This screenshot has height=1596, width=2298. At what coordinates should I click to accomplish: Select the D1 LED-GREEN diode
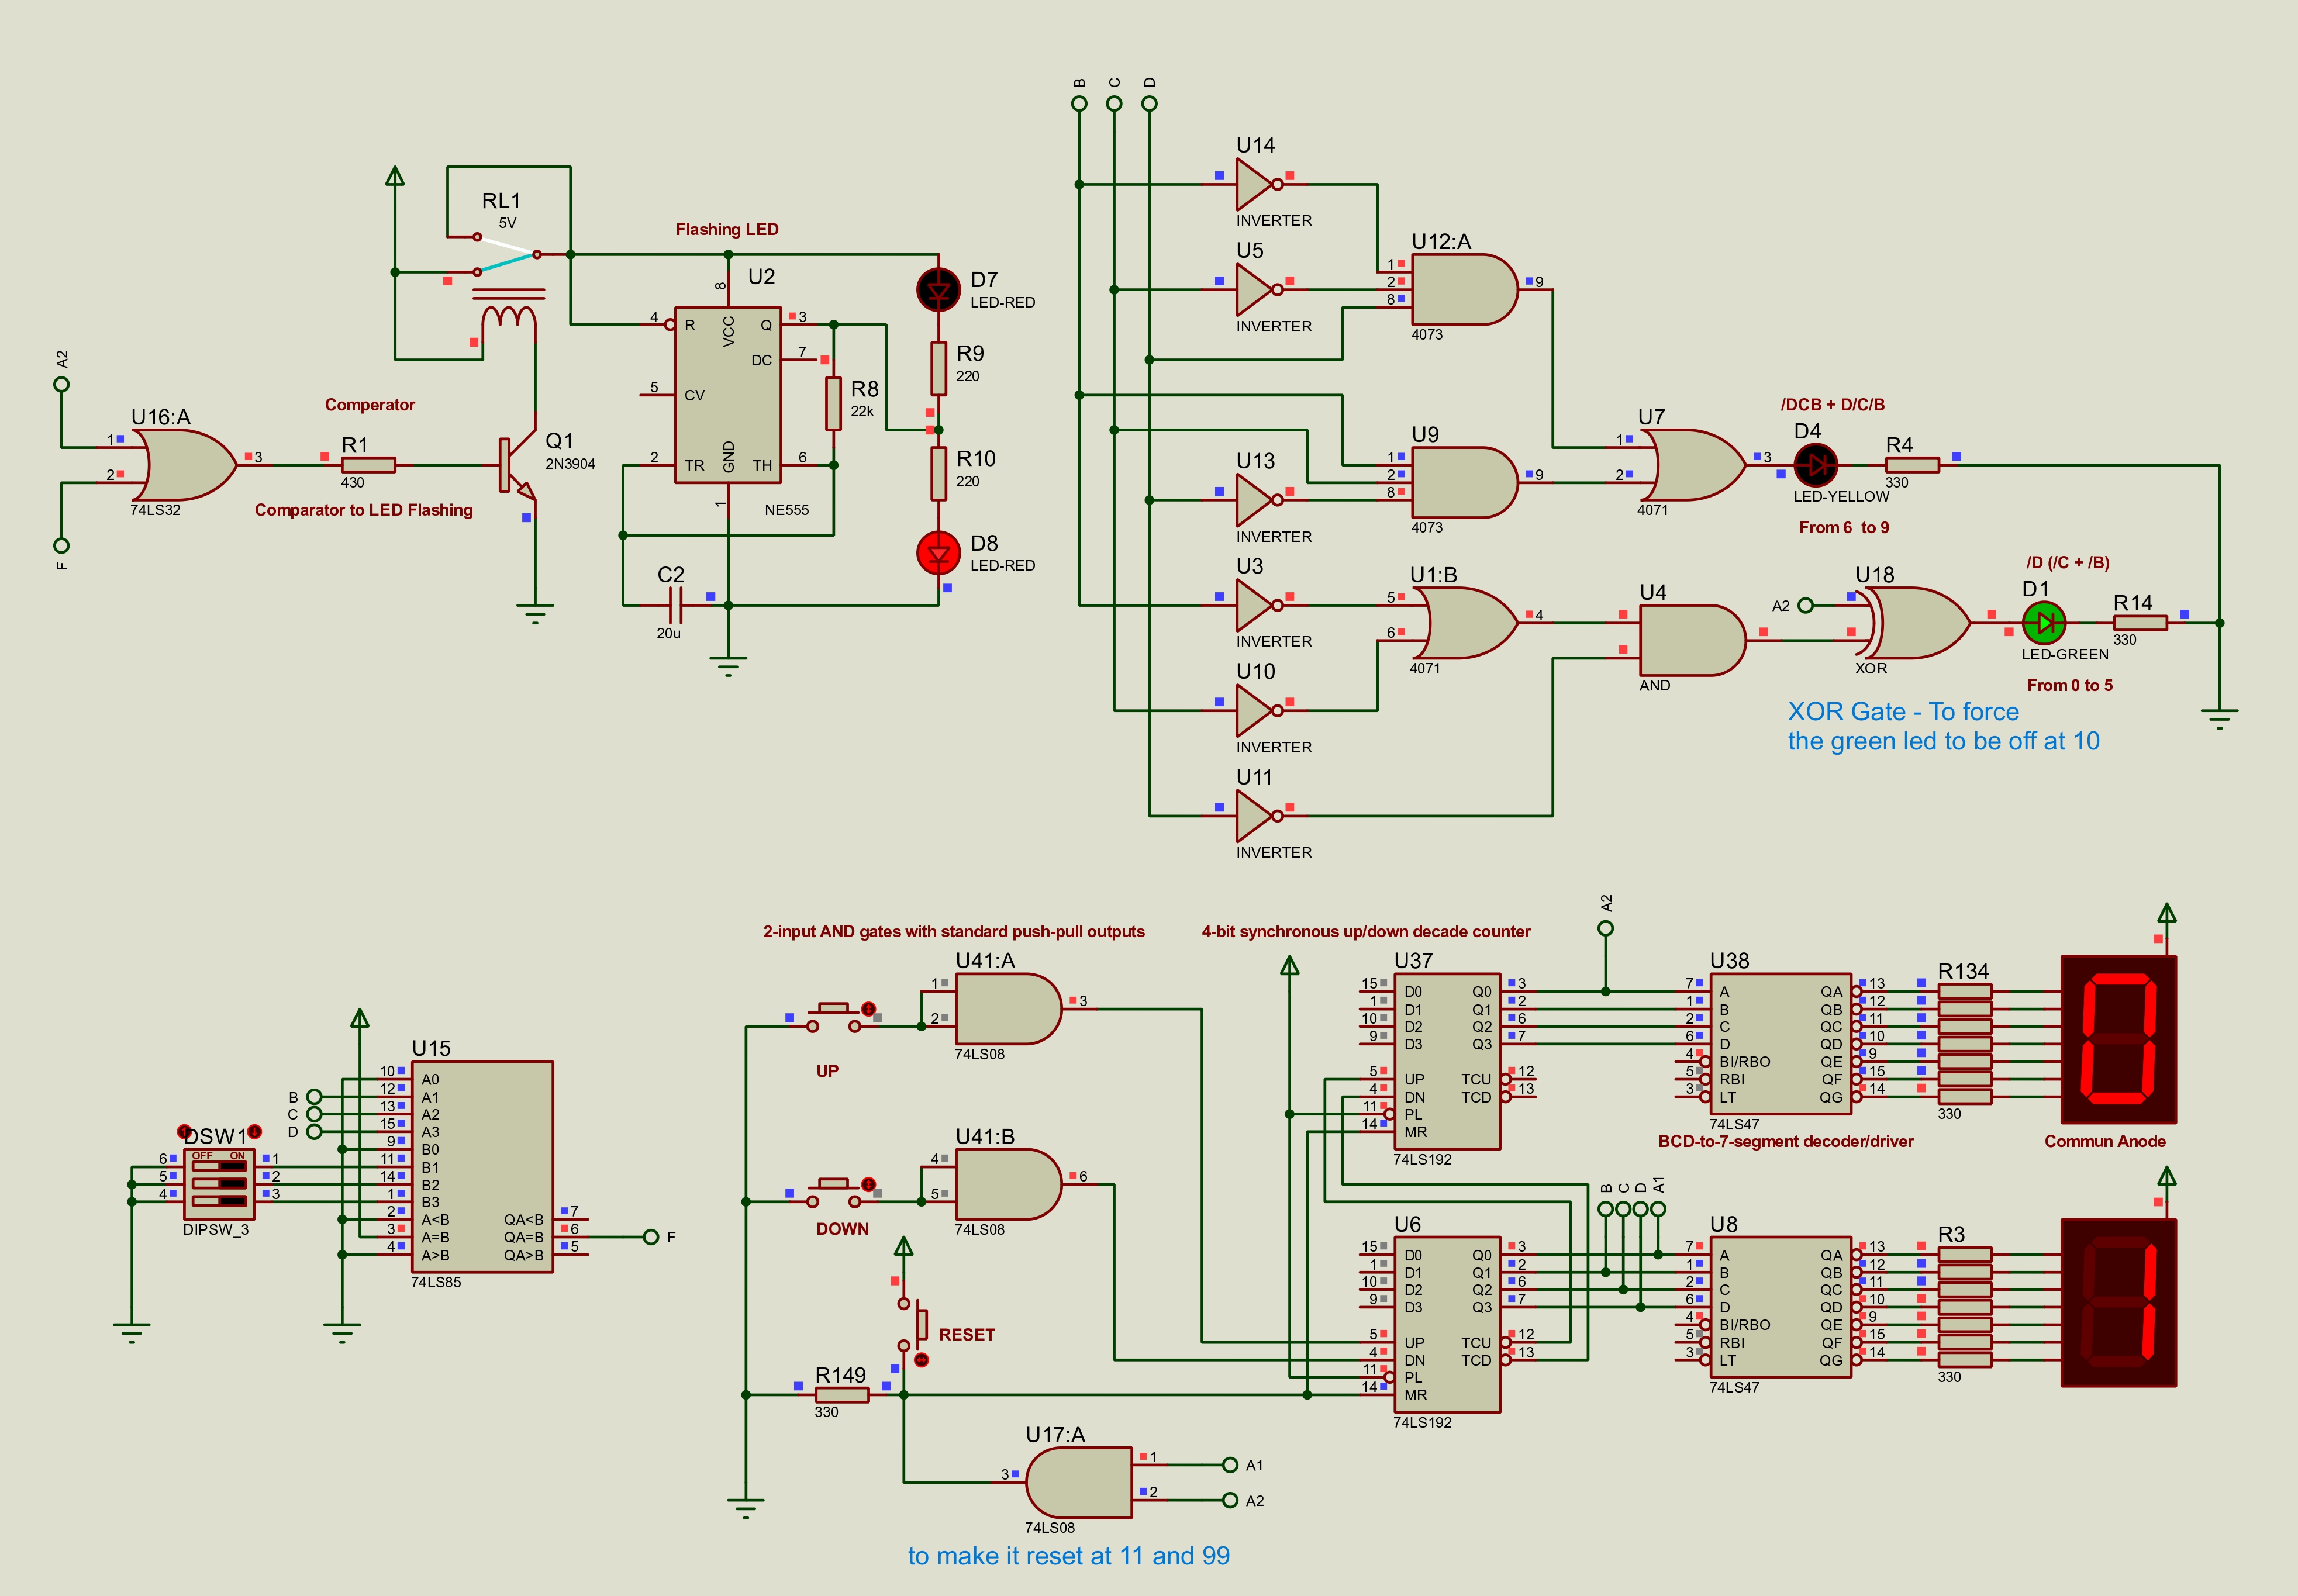2044,623
